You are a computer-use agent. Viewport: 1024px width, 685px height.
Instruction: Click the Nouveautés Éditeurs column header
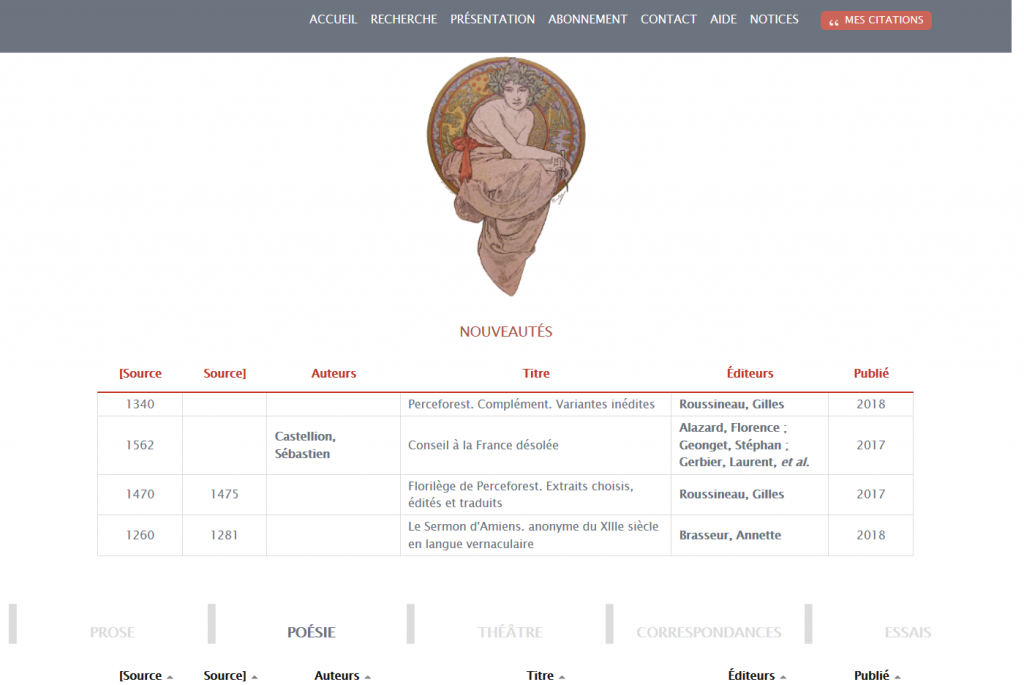point(750,373)
